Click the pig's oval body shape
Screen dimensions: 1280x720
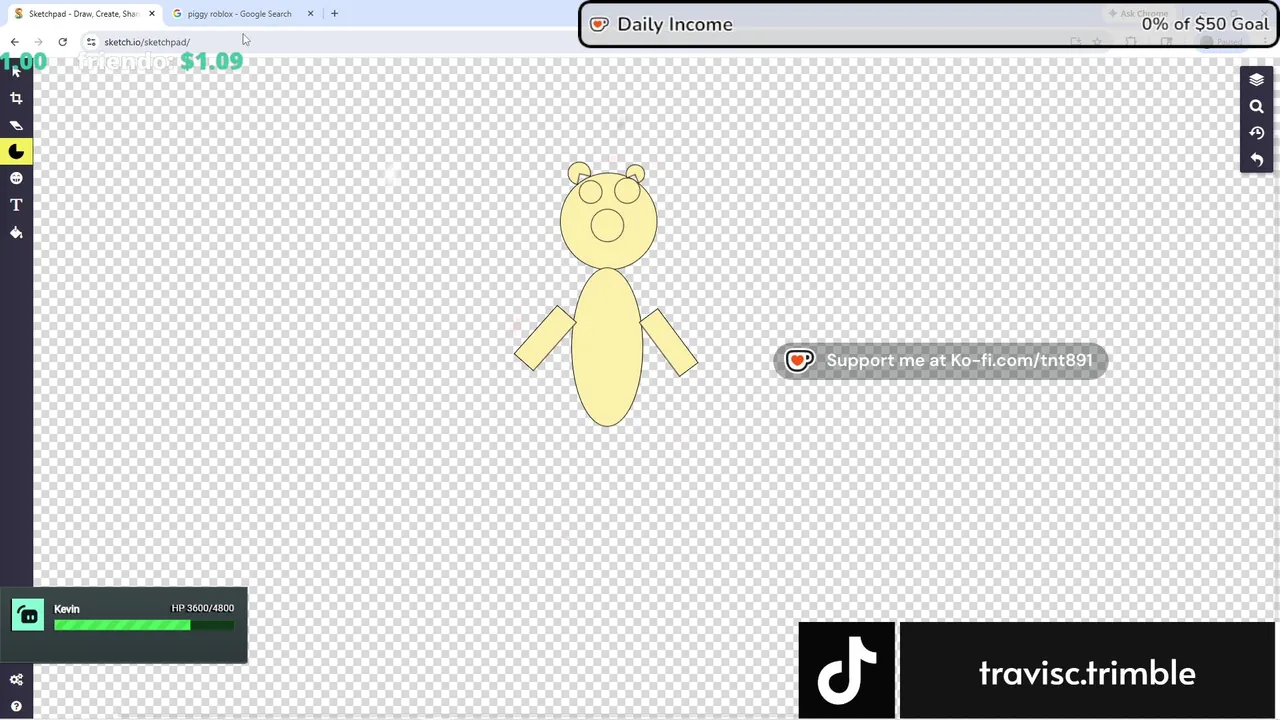(x=607, y=347)
